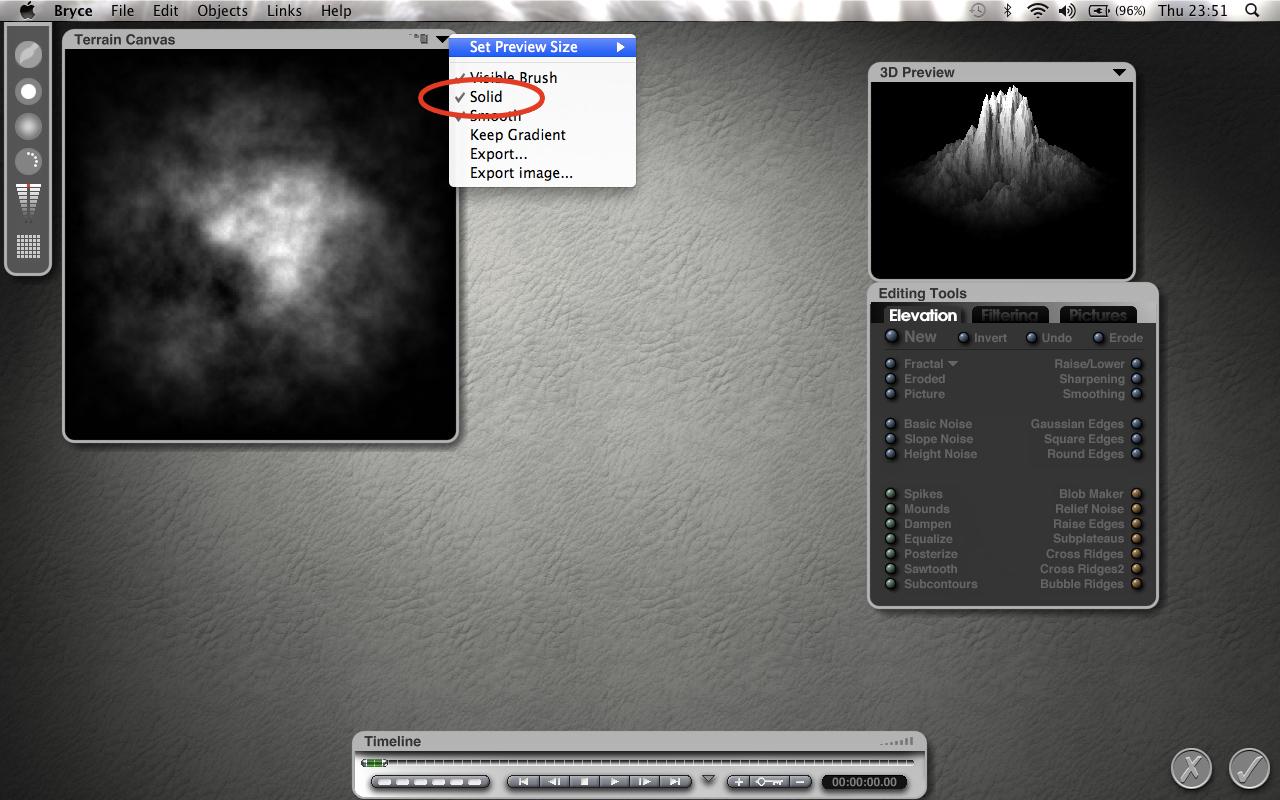Select the soft gradient brush hardness control
This screenshot has height=800, width=1280.
click(x=28, y=127)
